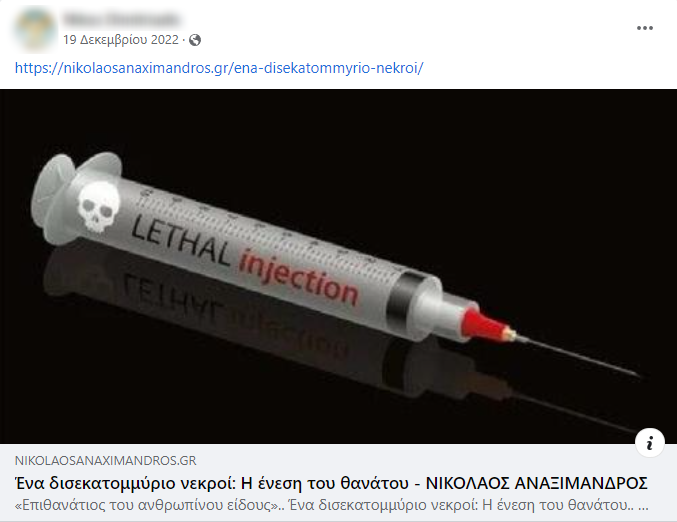Click the circular info icon on image

click(649, 443)
